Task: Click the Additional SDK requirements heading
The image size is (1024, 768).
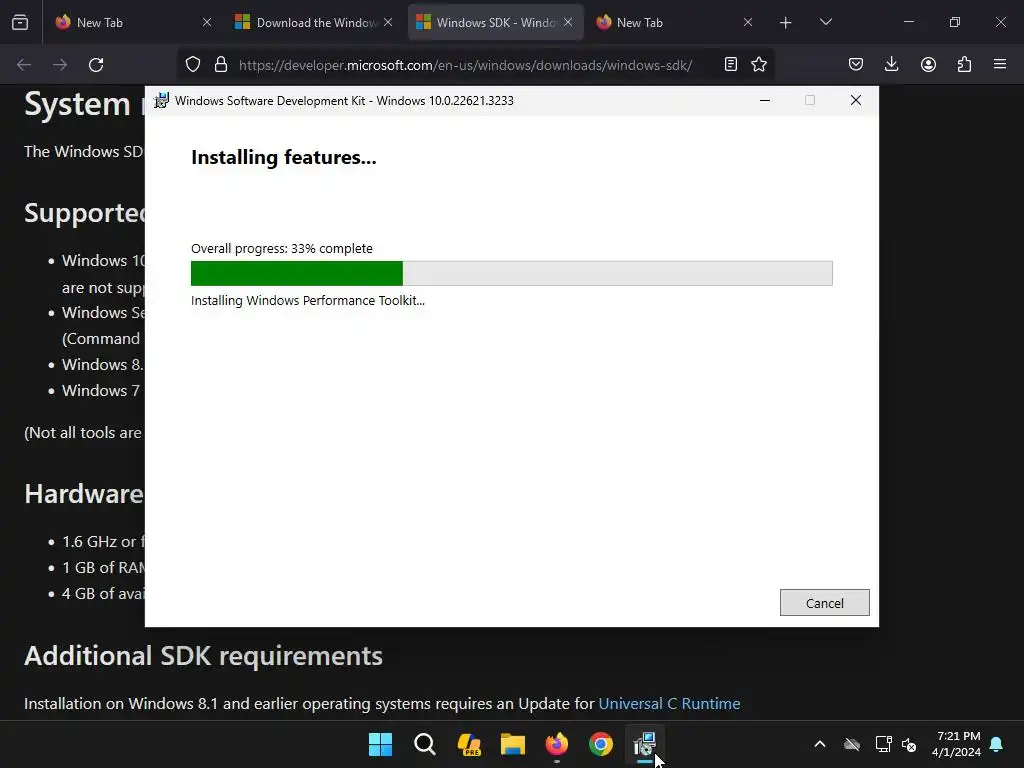Action: (203, 656)
